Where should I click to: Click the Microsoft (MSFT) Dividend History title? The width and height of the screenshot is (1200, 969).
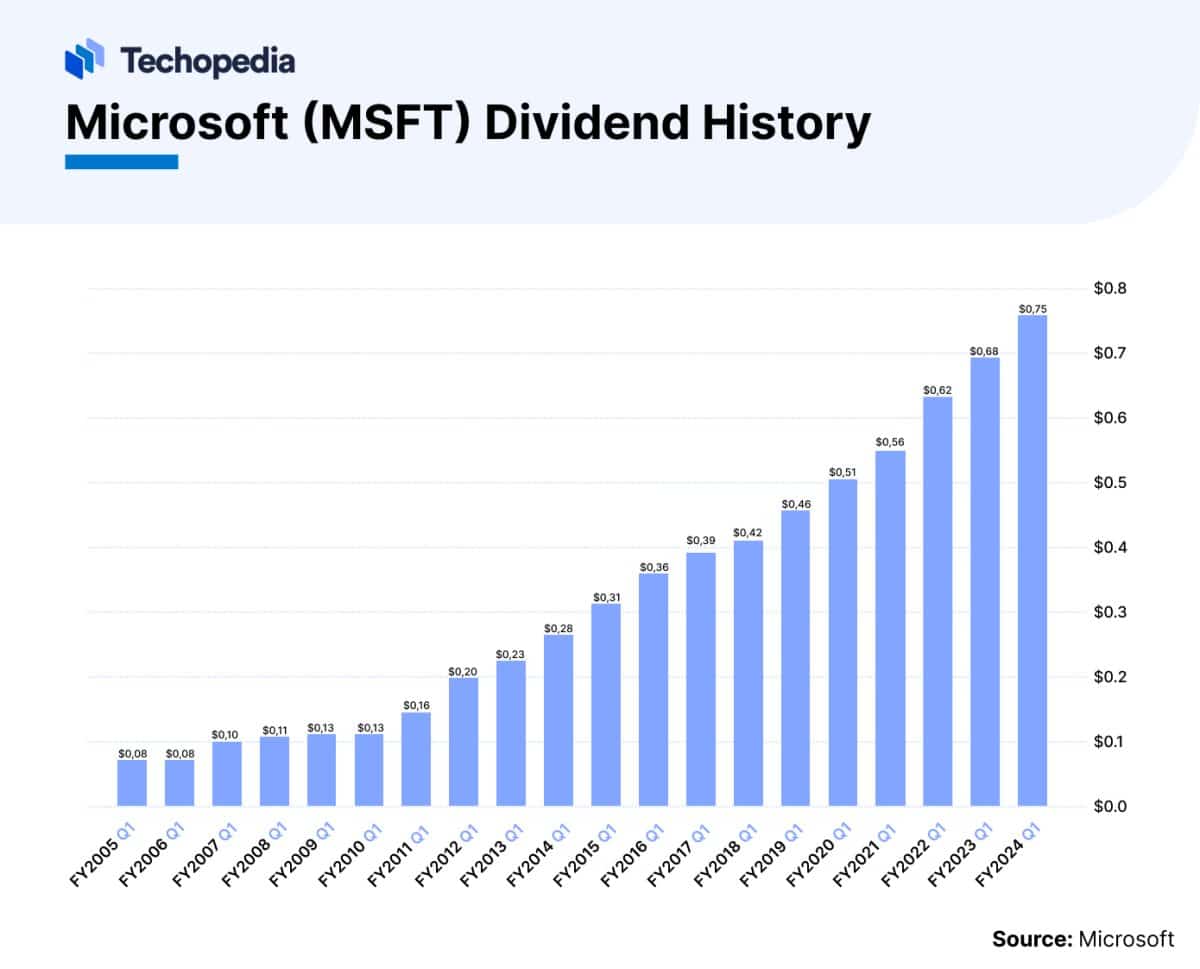pyautogui.click(x=467, y=123)
